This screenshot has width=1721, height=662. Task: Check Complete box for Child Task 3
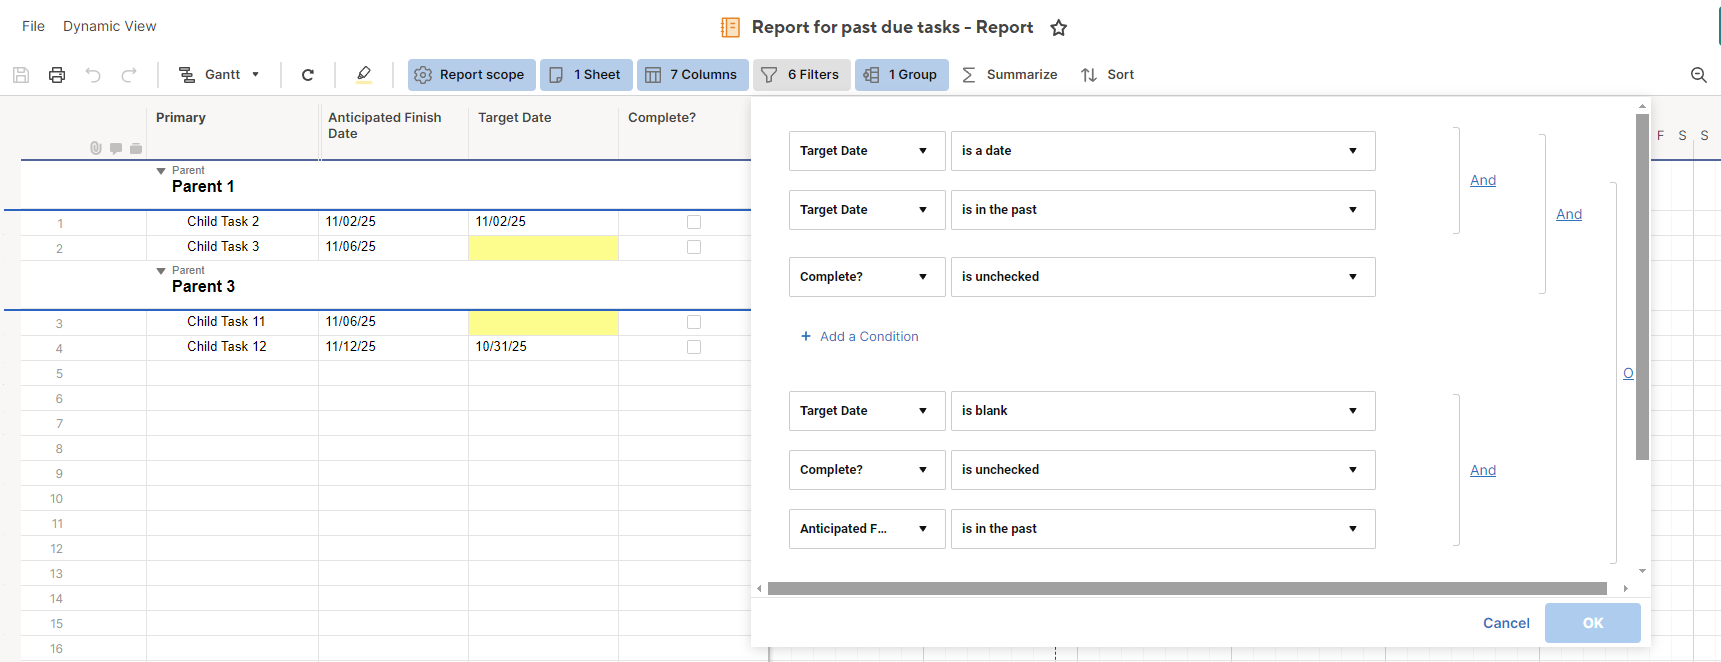point(694,247)
